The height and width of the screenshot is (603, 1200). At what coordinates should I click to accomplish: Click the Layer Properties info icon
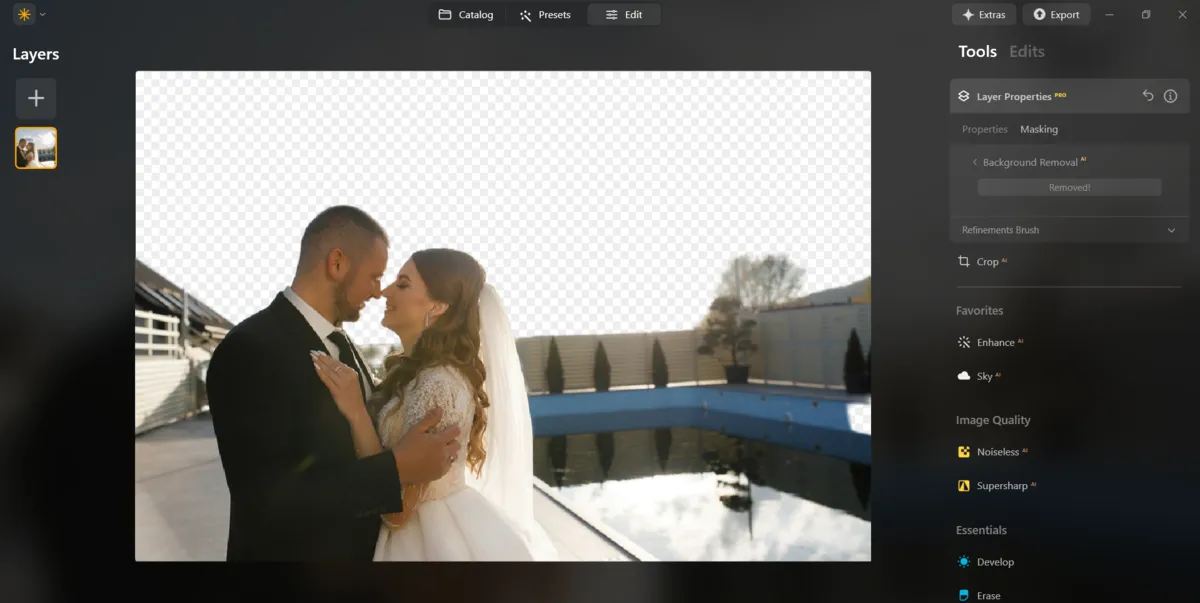[x=1170, y=95]
